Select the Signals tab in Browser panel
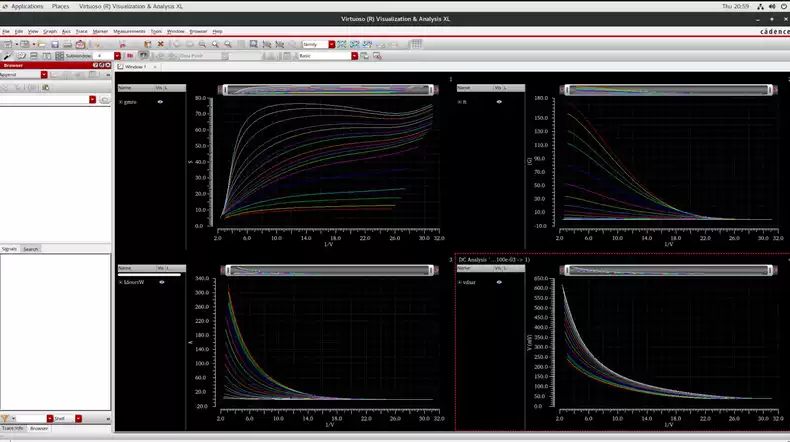790x442 pixels. tap(9, 249)
